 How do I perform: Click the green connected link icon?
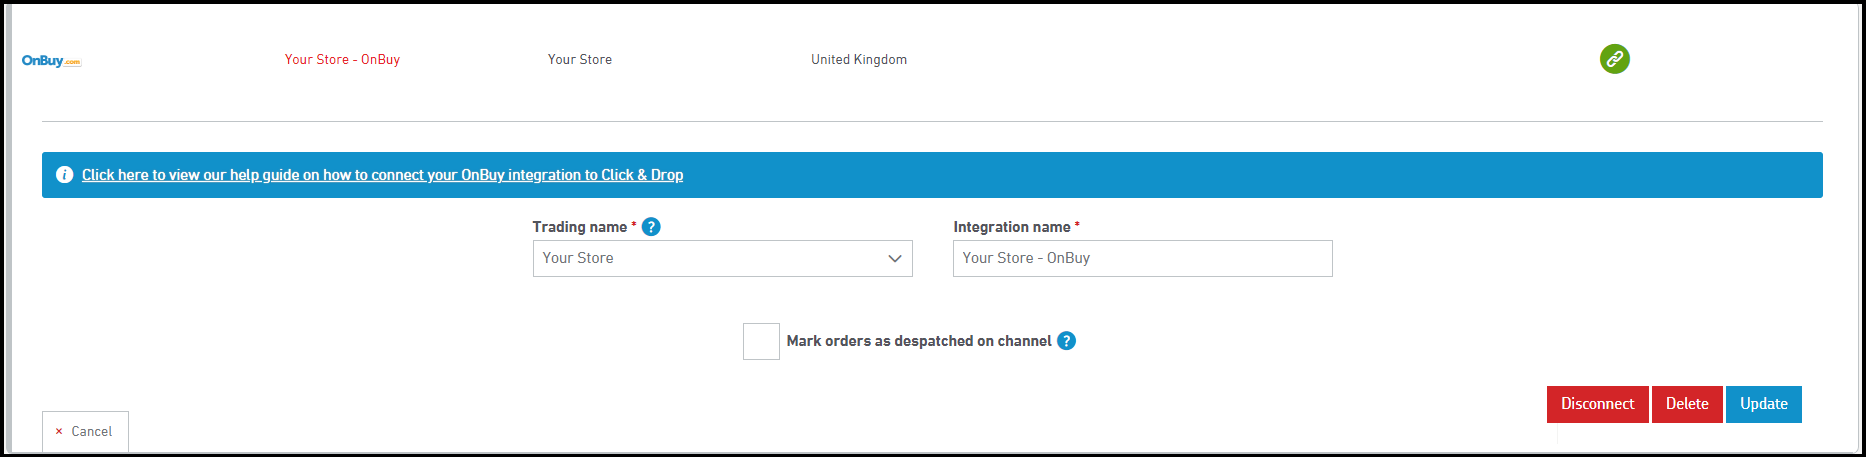tap(1614, 59)
